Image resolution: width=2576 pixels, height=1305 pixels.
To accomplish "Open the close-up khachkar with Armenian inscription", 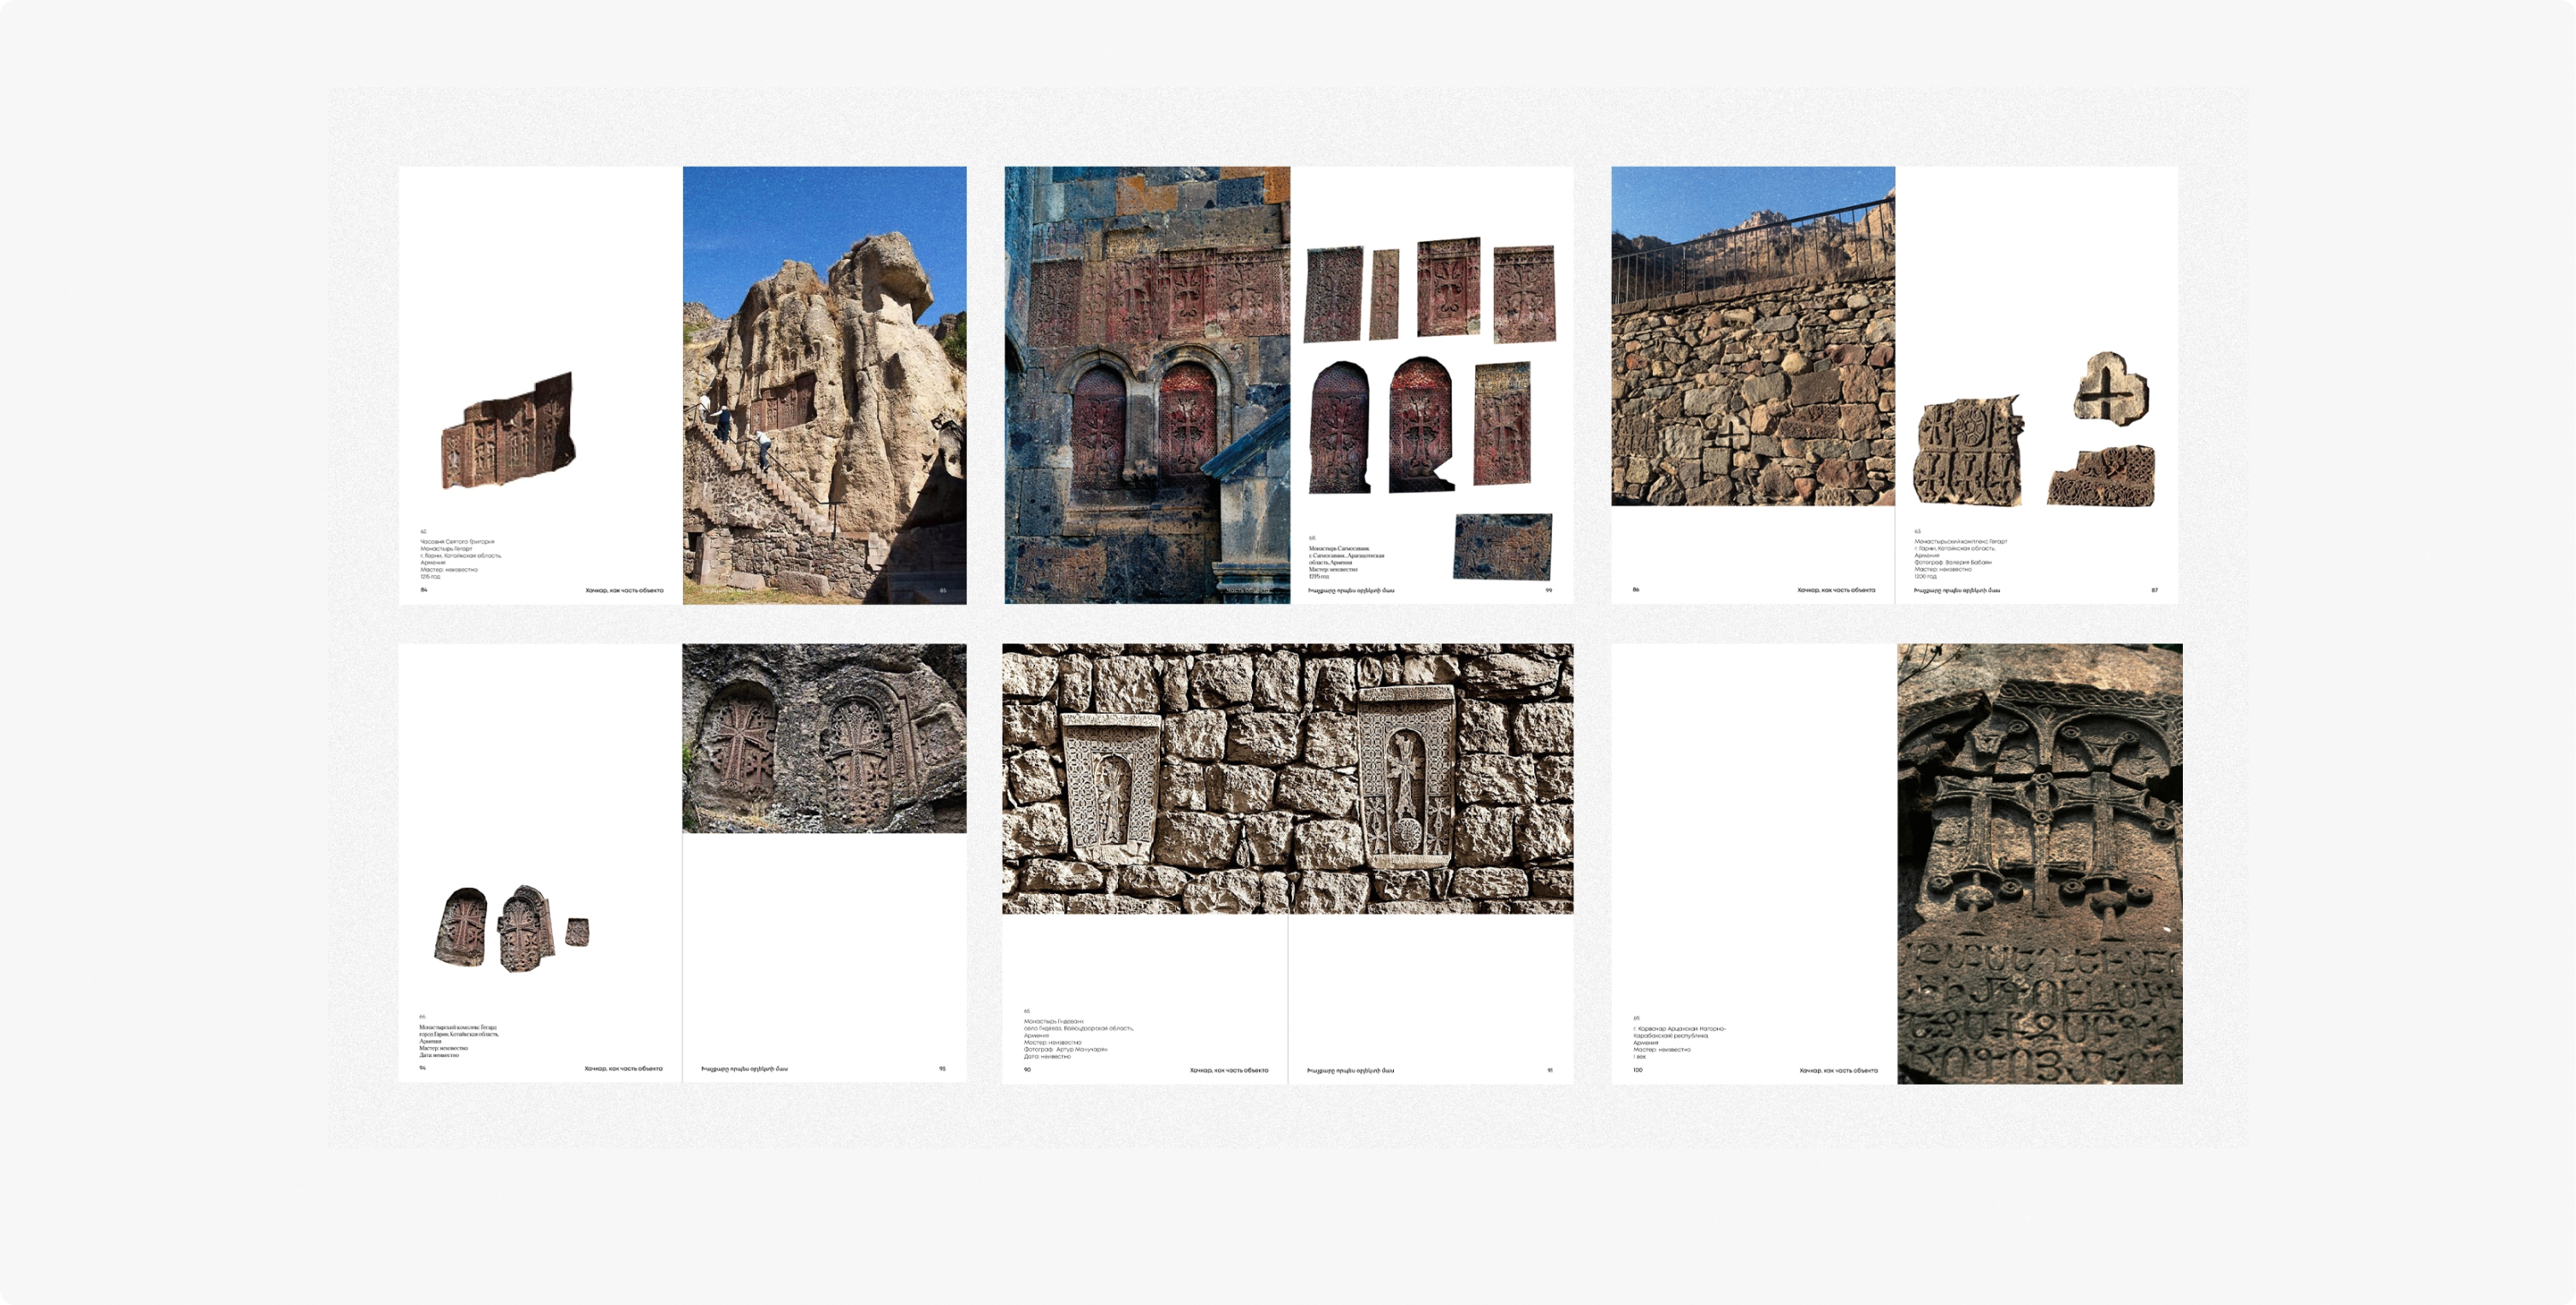I will (x=2039, y=863).
